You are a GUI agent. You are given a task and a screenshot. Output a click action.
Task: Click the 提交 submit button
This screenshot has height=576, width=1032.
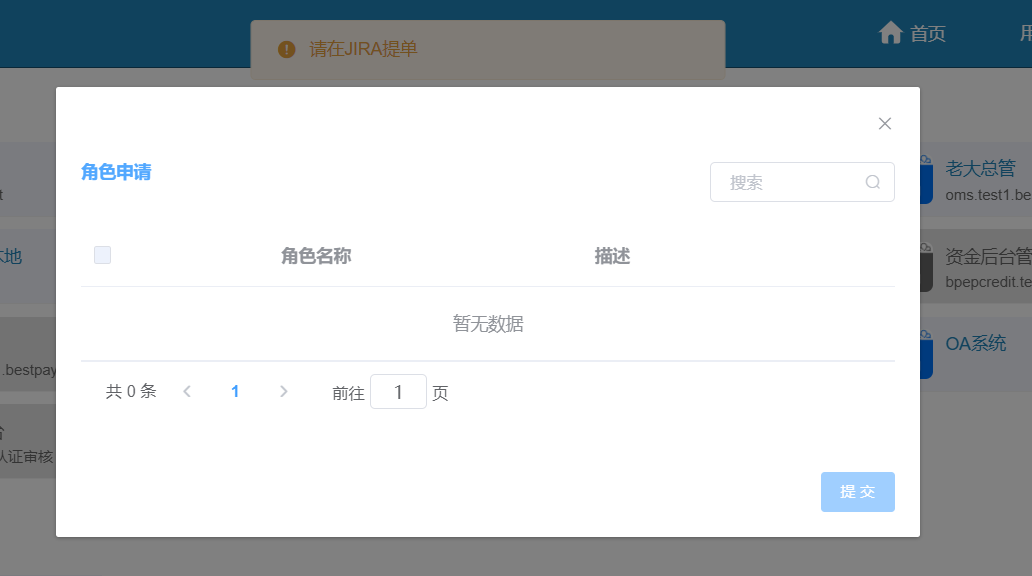point(857,491)
